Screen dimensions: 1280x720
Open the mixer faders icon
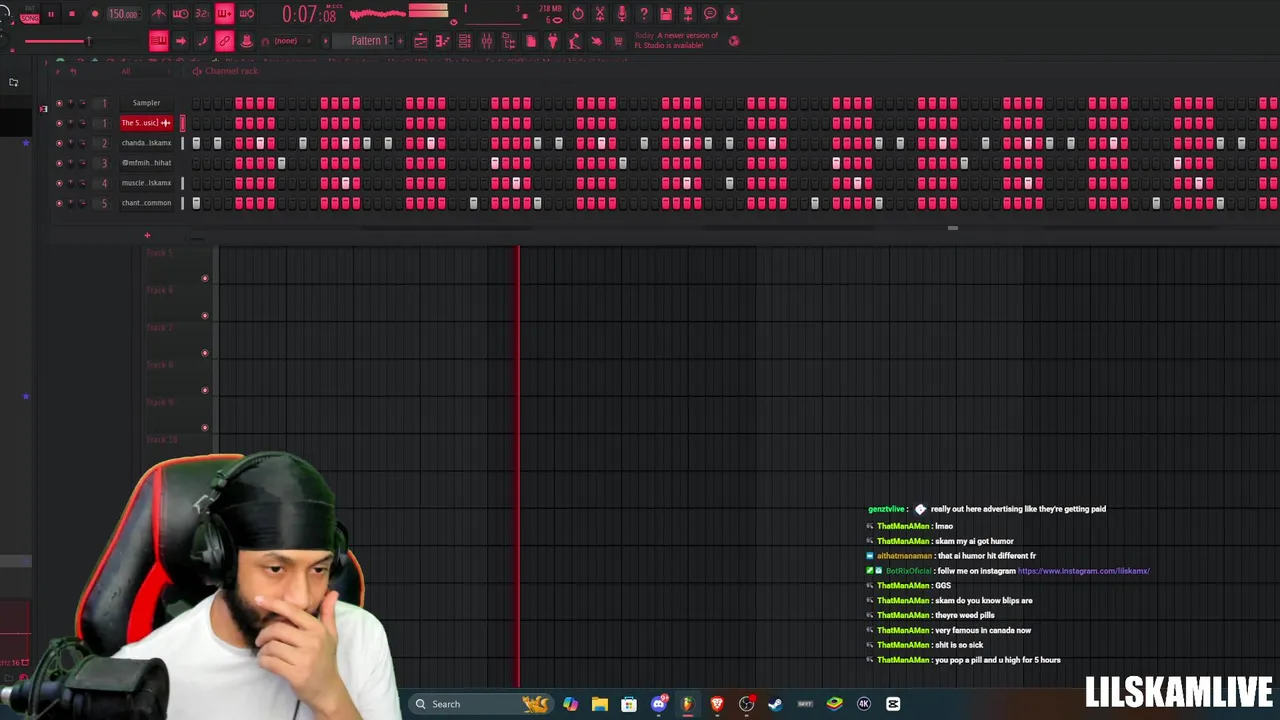[x=487, y=41]
